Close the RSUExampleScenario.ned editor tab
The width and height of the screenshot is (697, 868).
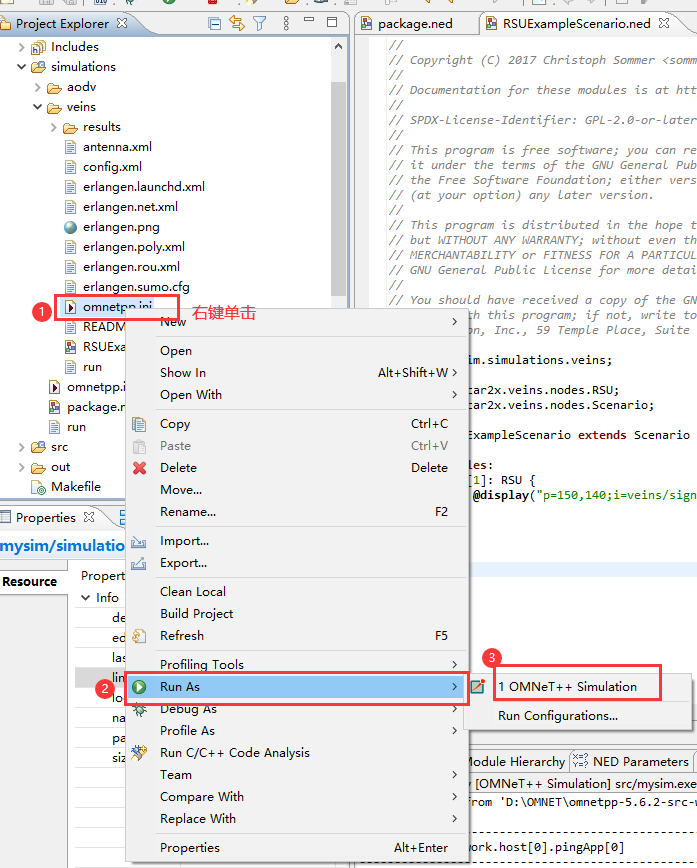click(x=664, y=23)
